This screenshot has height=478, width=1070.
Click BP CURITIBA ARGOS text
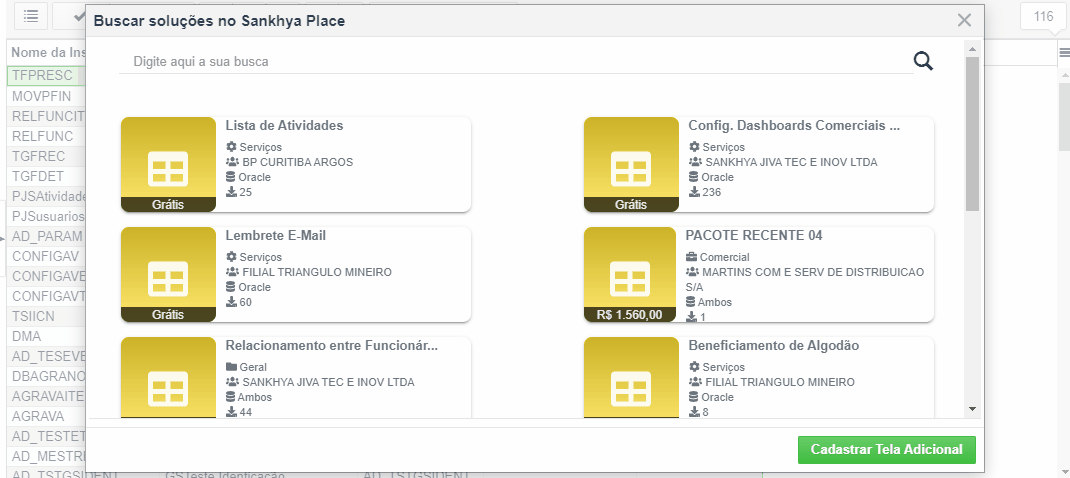pyautogui.click(x=298, y=162)
